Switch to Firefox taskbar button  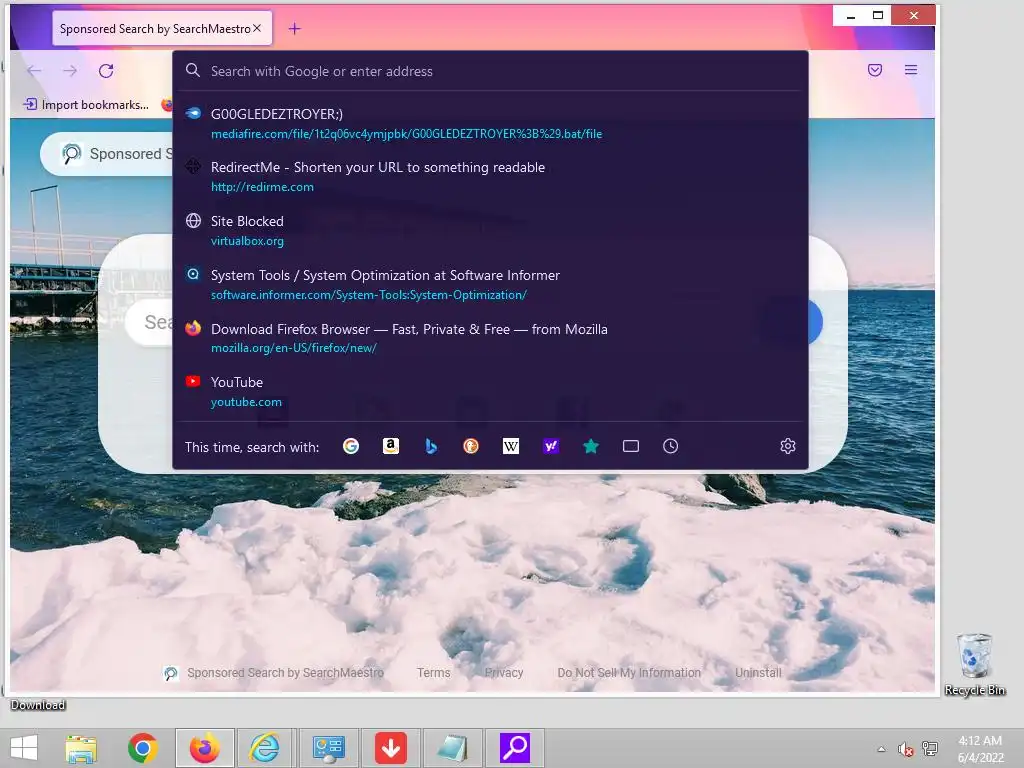205,748
